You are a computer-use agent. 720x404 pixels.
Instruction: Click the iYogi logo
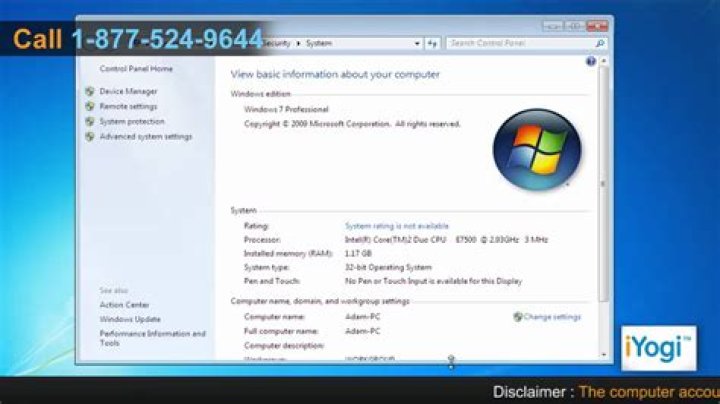coord(658,348)
